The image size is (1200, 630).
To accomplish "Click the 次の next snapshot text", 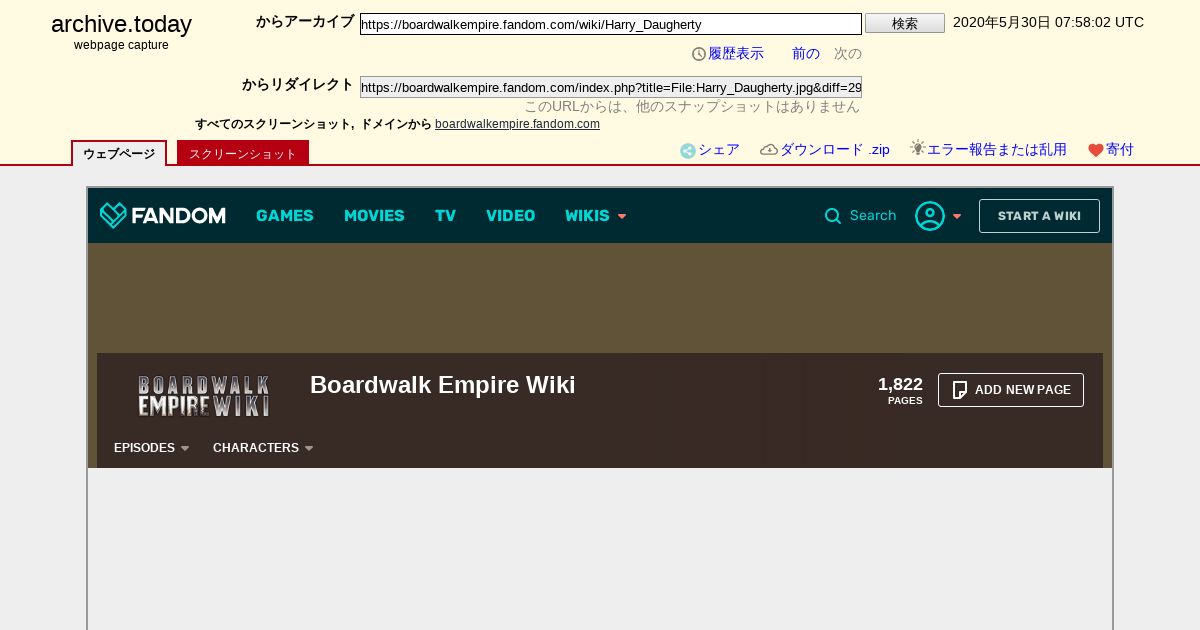I will (848, 54).
